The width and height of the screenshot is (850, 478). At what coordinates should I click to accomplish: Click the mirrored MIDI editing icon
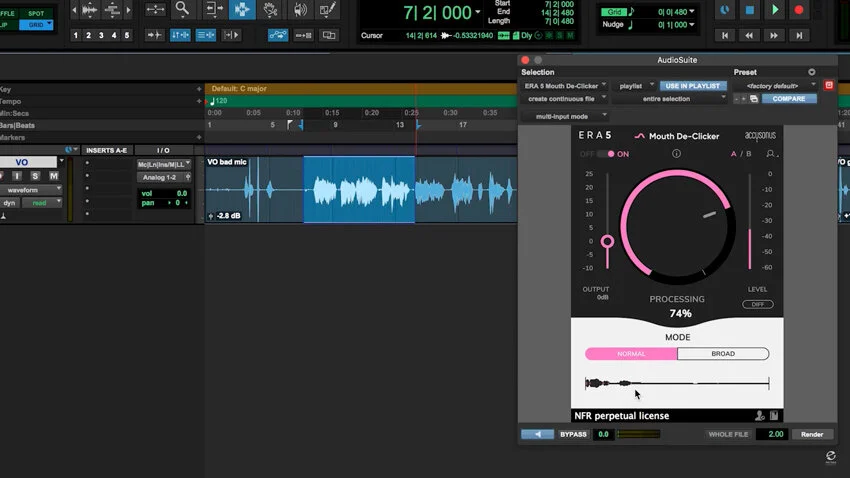click(x=303, y=35)
